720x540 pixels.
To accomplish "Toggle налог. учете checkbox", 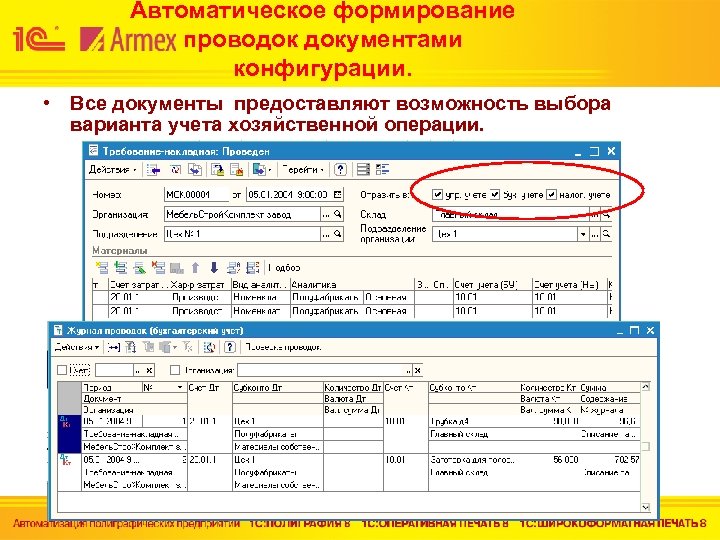I will pyautogui.click(x=551, y=195).
